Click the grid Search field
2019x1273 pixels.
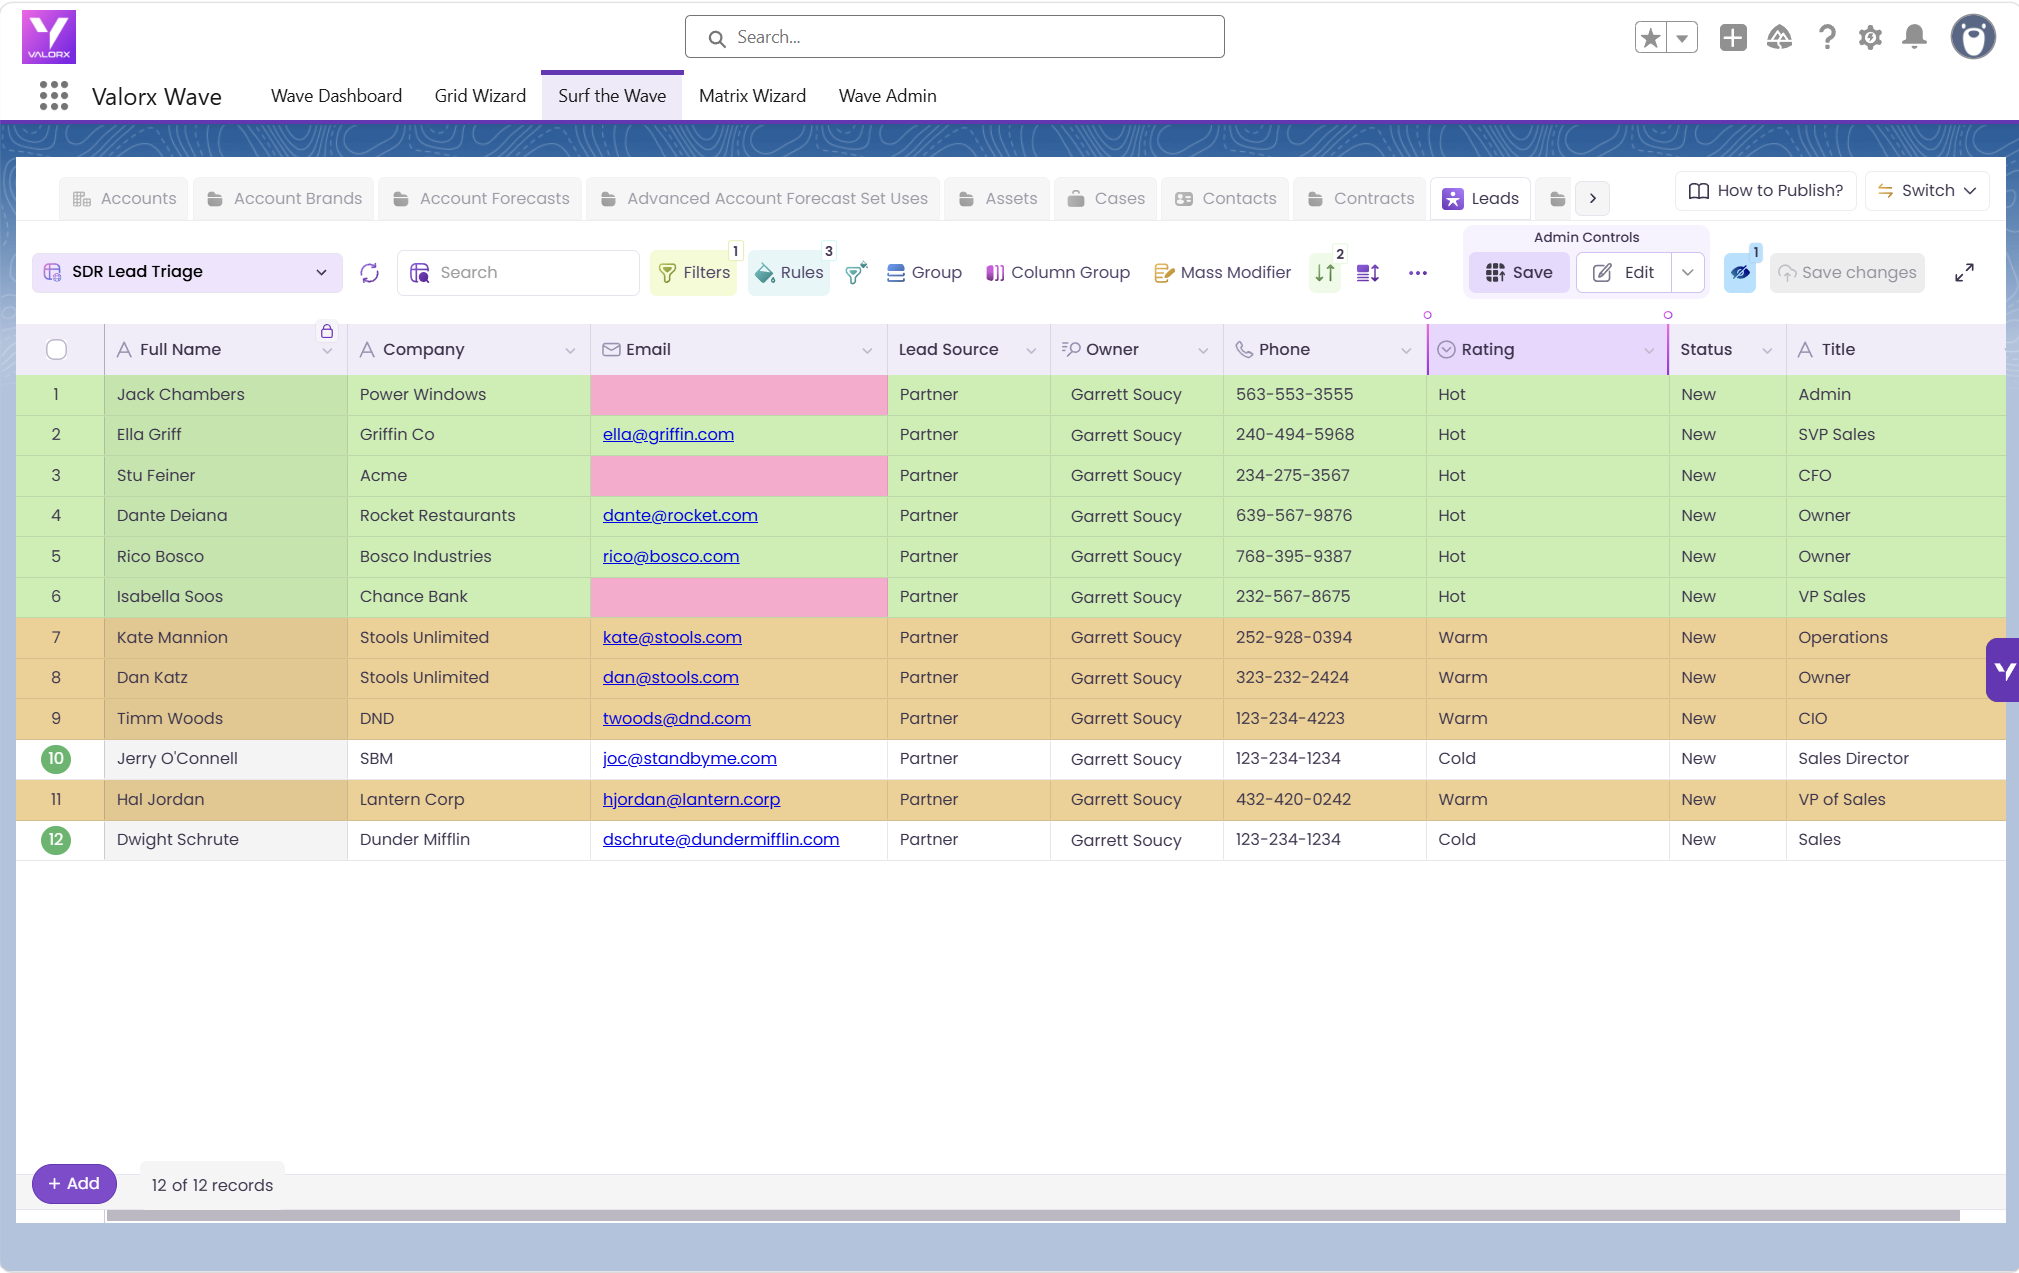518,273
